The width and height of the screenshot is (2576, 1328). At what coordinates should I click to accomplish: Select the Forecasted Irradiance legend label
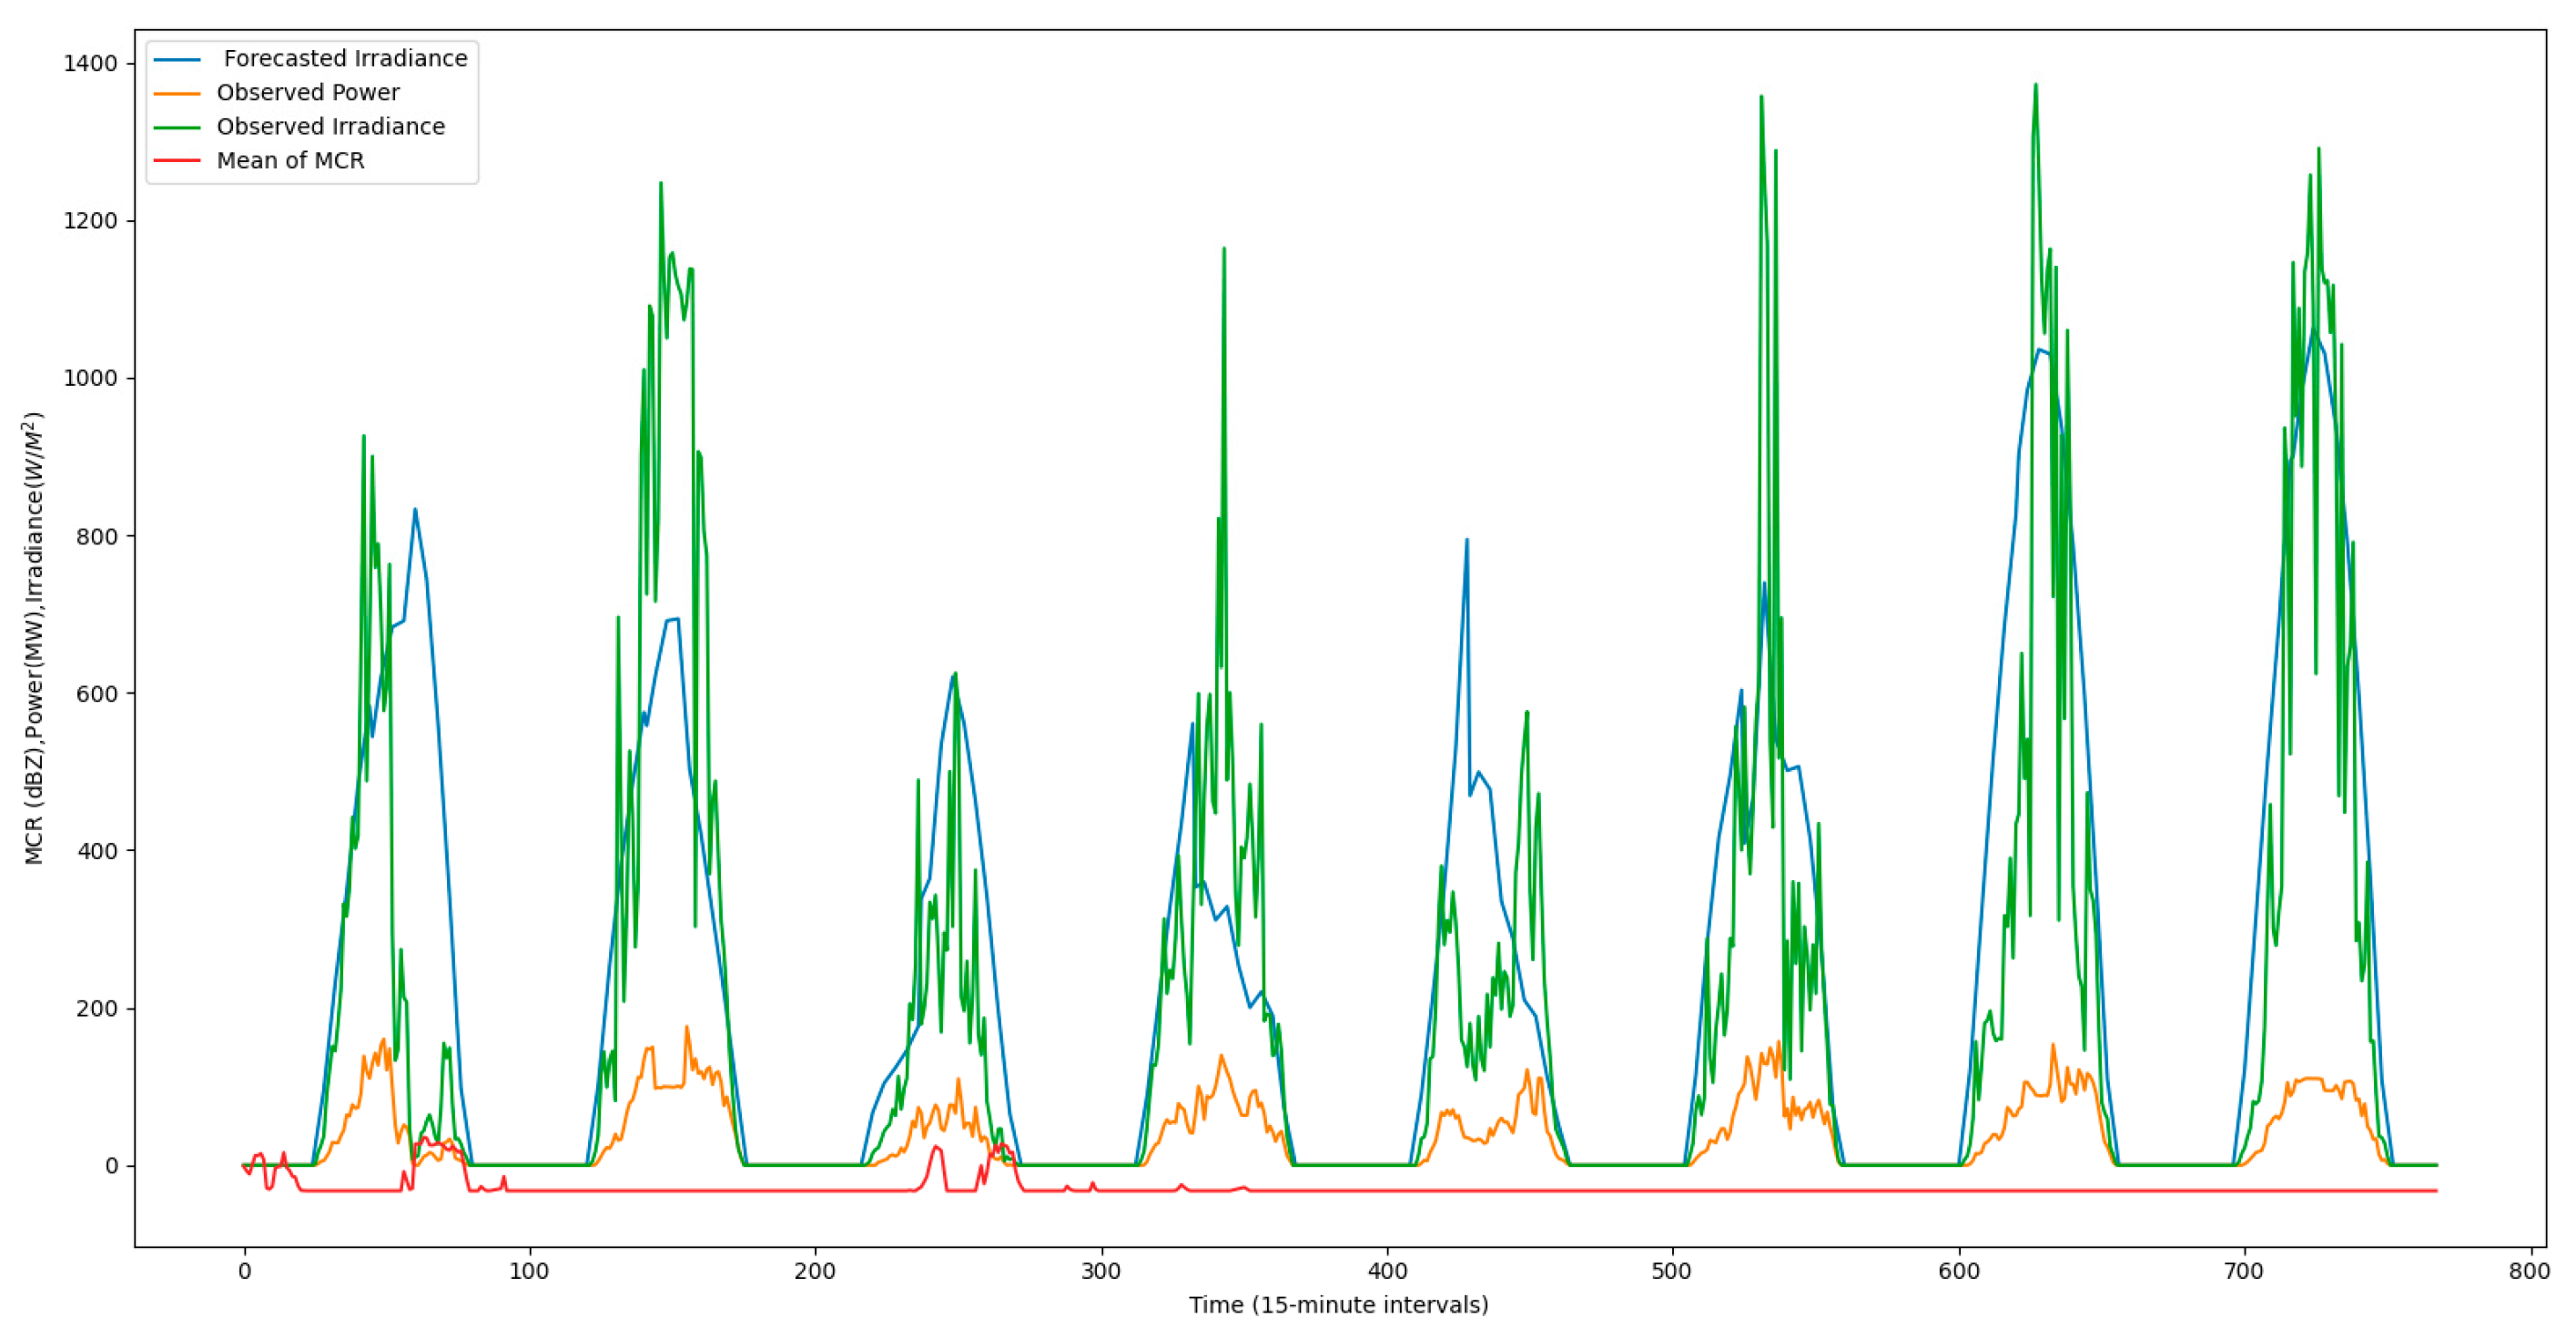point(345,59)
